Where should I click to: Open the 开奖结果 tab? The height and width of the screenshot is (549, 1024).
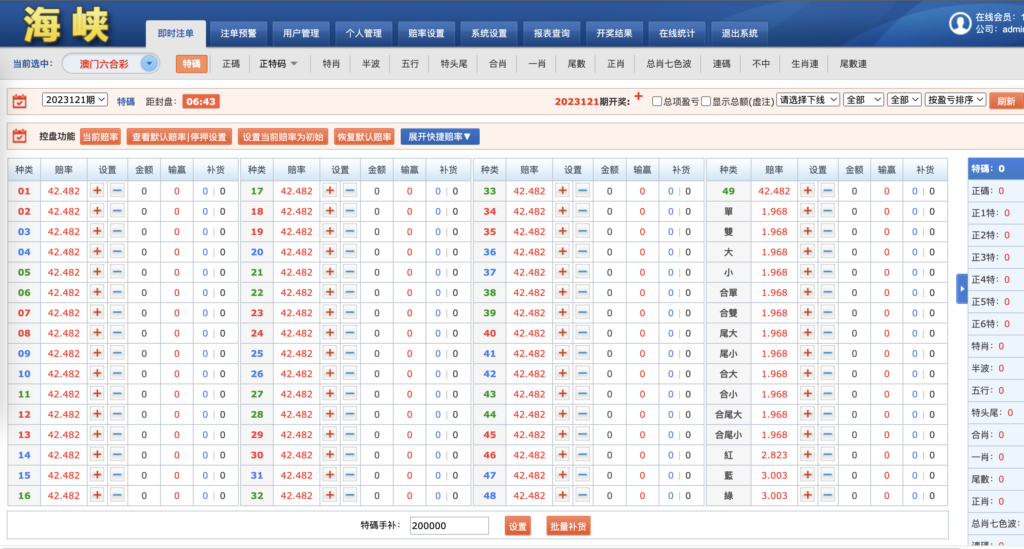coord(614,33)
